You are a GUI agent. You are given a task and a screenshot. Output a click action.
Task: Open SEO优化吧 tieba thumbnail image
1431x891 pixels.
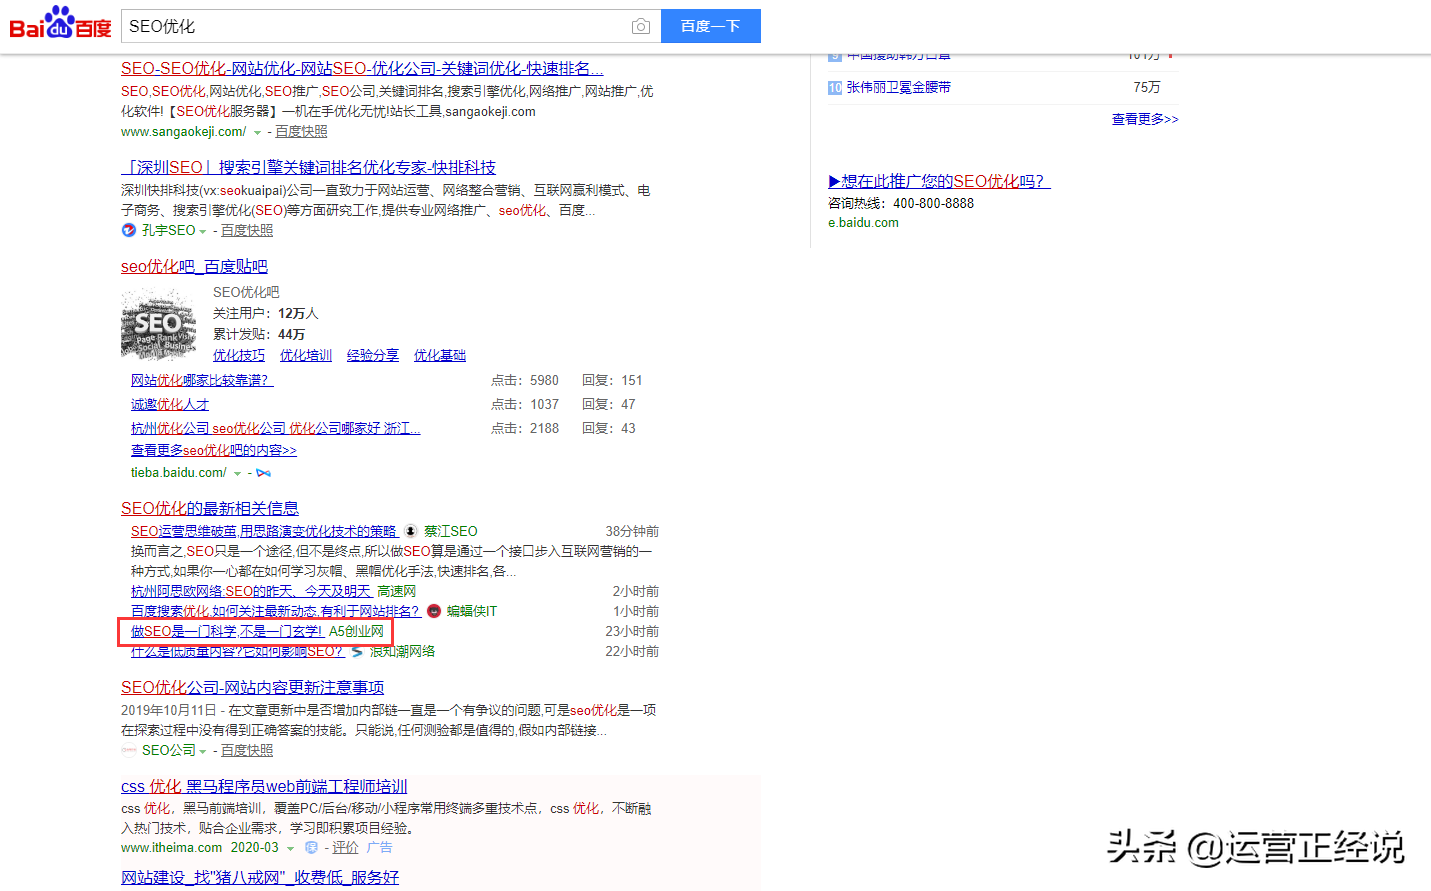(158, 324)
